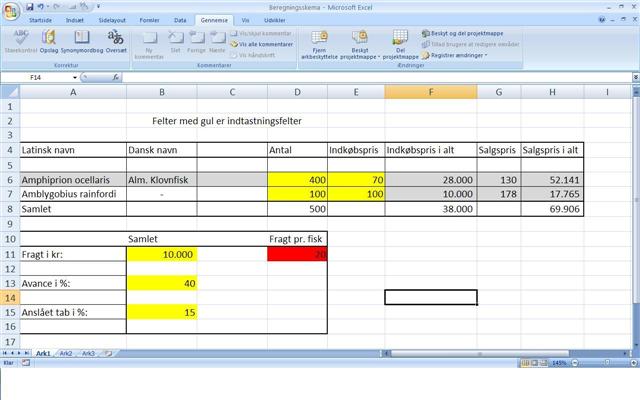Expand the Registrer ændringer dropdown
Screen dimensions: 640x400
click(458, 55)
